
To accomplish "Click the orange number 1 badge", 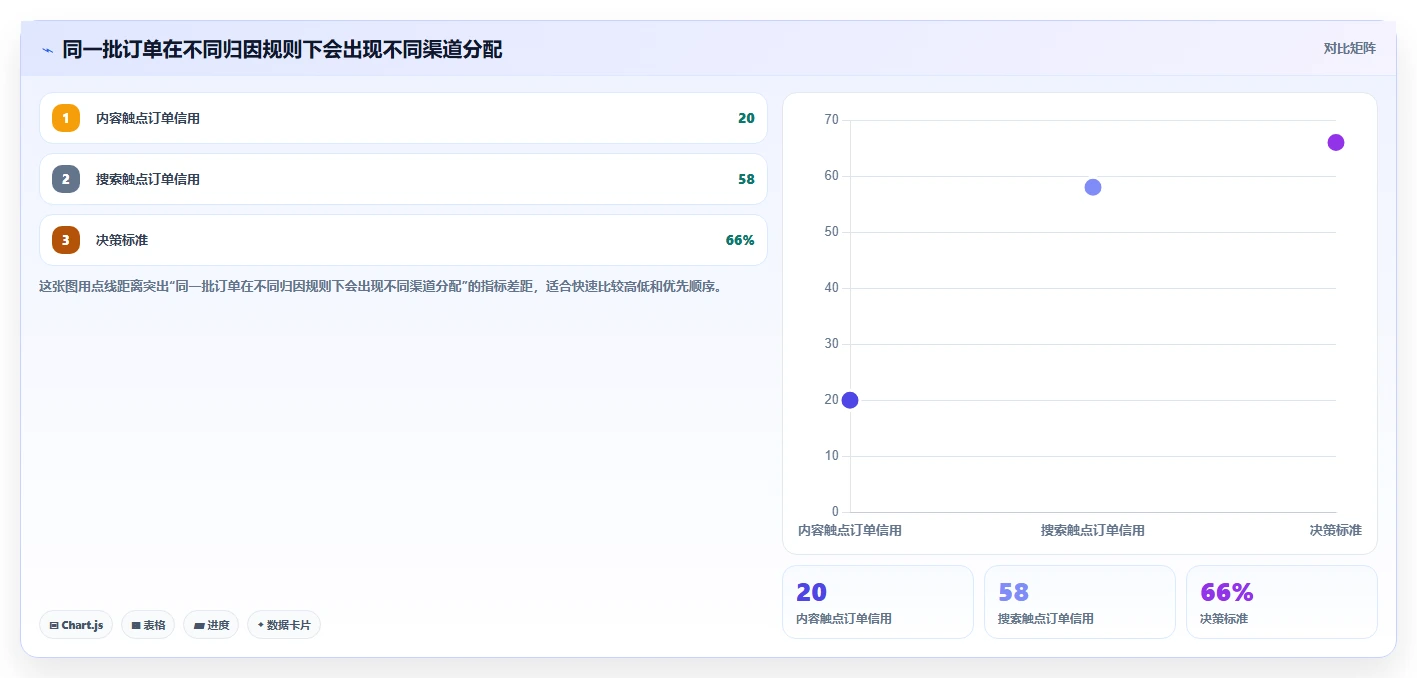I will [66, 118].
